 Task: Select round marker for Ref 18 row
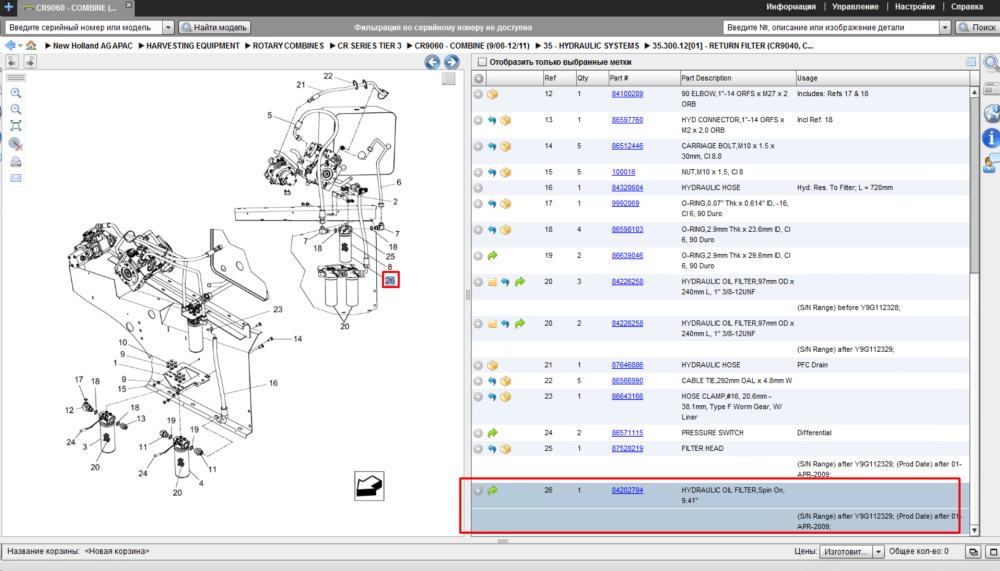pyautogui.click(x=478, y=230)
